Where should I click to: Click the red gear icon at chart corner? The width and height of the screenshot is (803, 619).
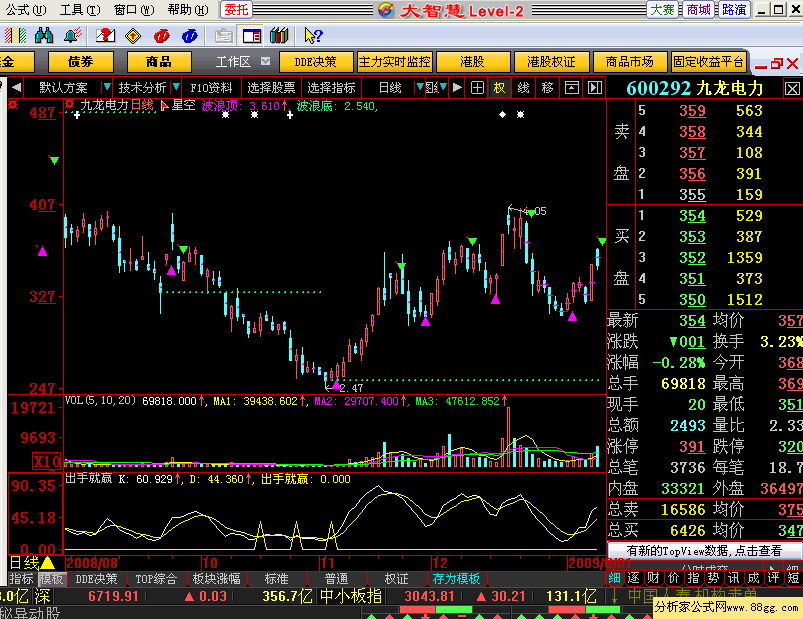(12, 105)
